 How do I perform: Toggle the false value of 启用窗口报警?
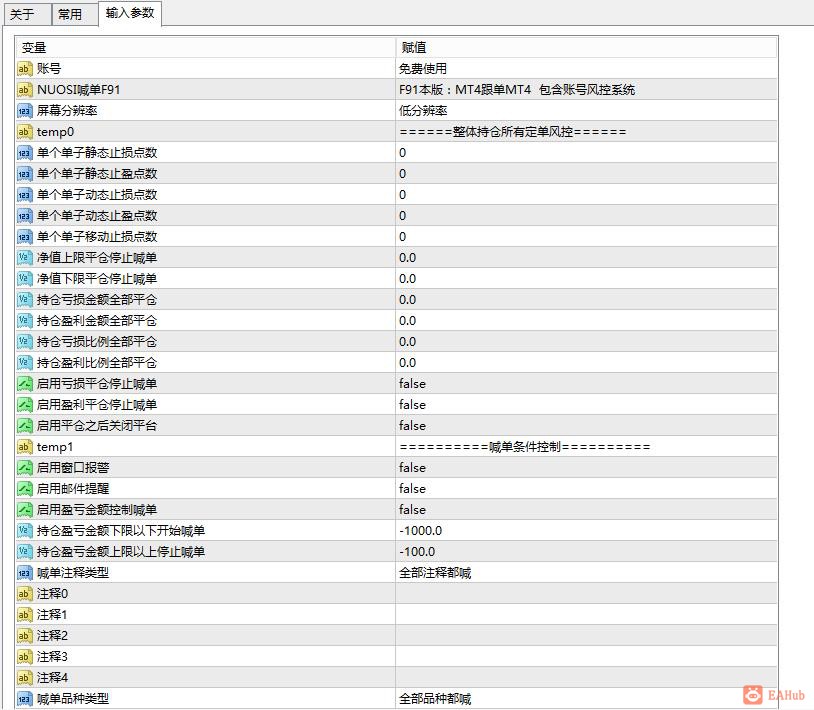[586, 468]
